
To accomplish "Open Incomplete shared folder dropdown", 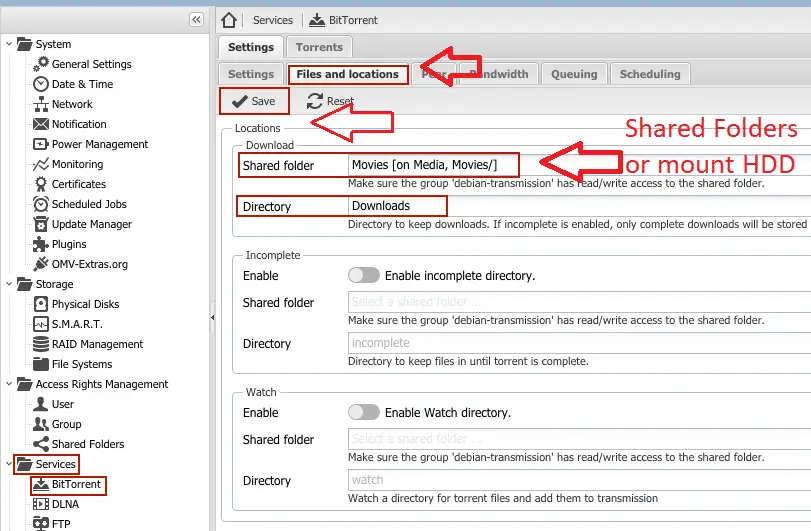I will click(x=579, y=301).
